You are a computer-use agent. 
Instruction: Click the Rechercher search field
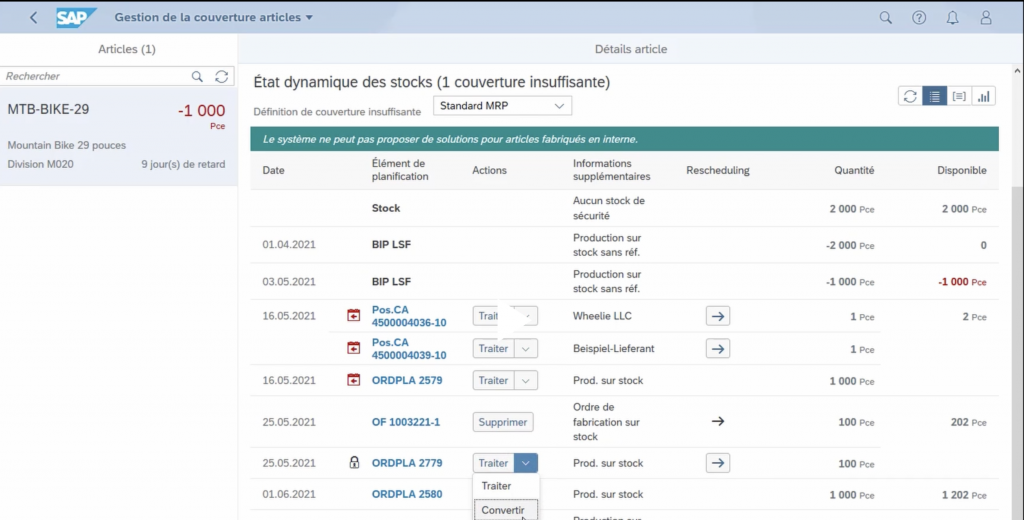[x=95, y=77]
